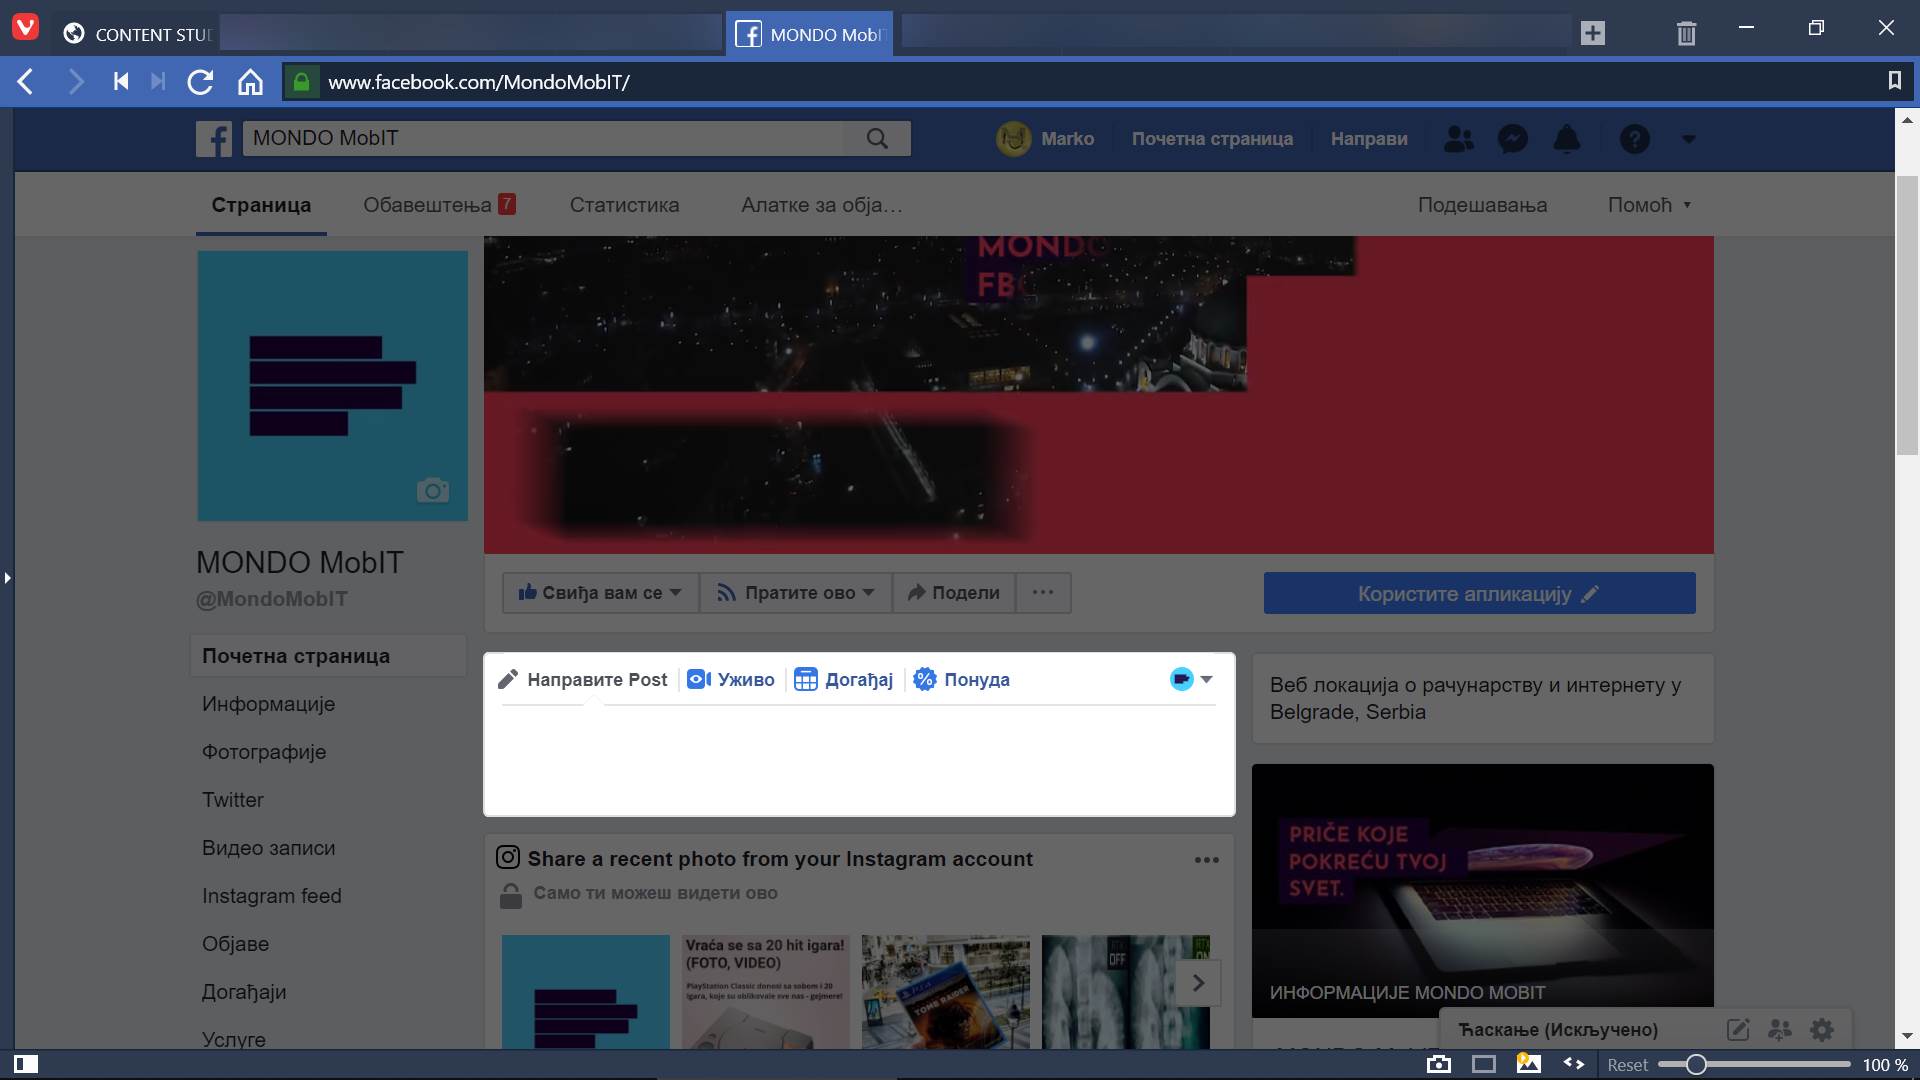Viewport: 1920px width, 1080px height.
Task: Open Фотографије in the left sidebar
Action: coord(264,752)
